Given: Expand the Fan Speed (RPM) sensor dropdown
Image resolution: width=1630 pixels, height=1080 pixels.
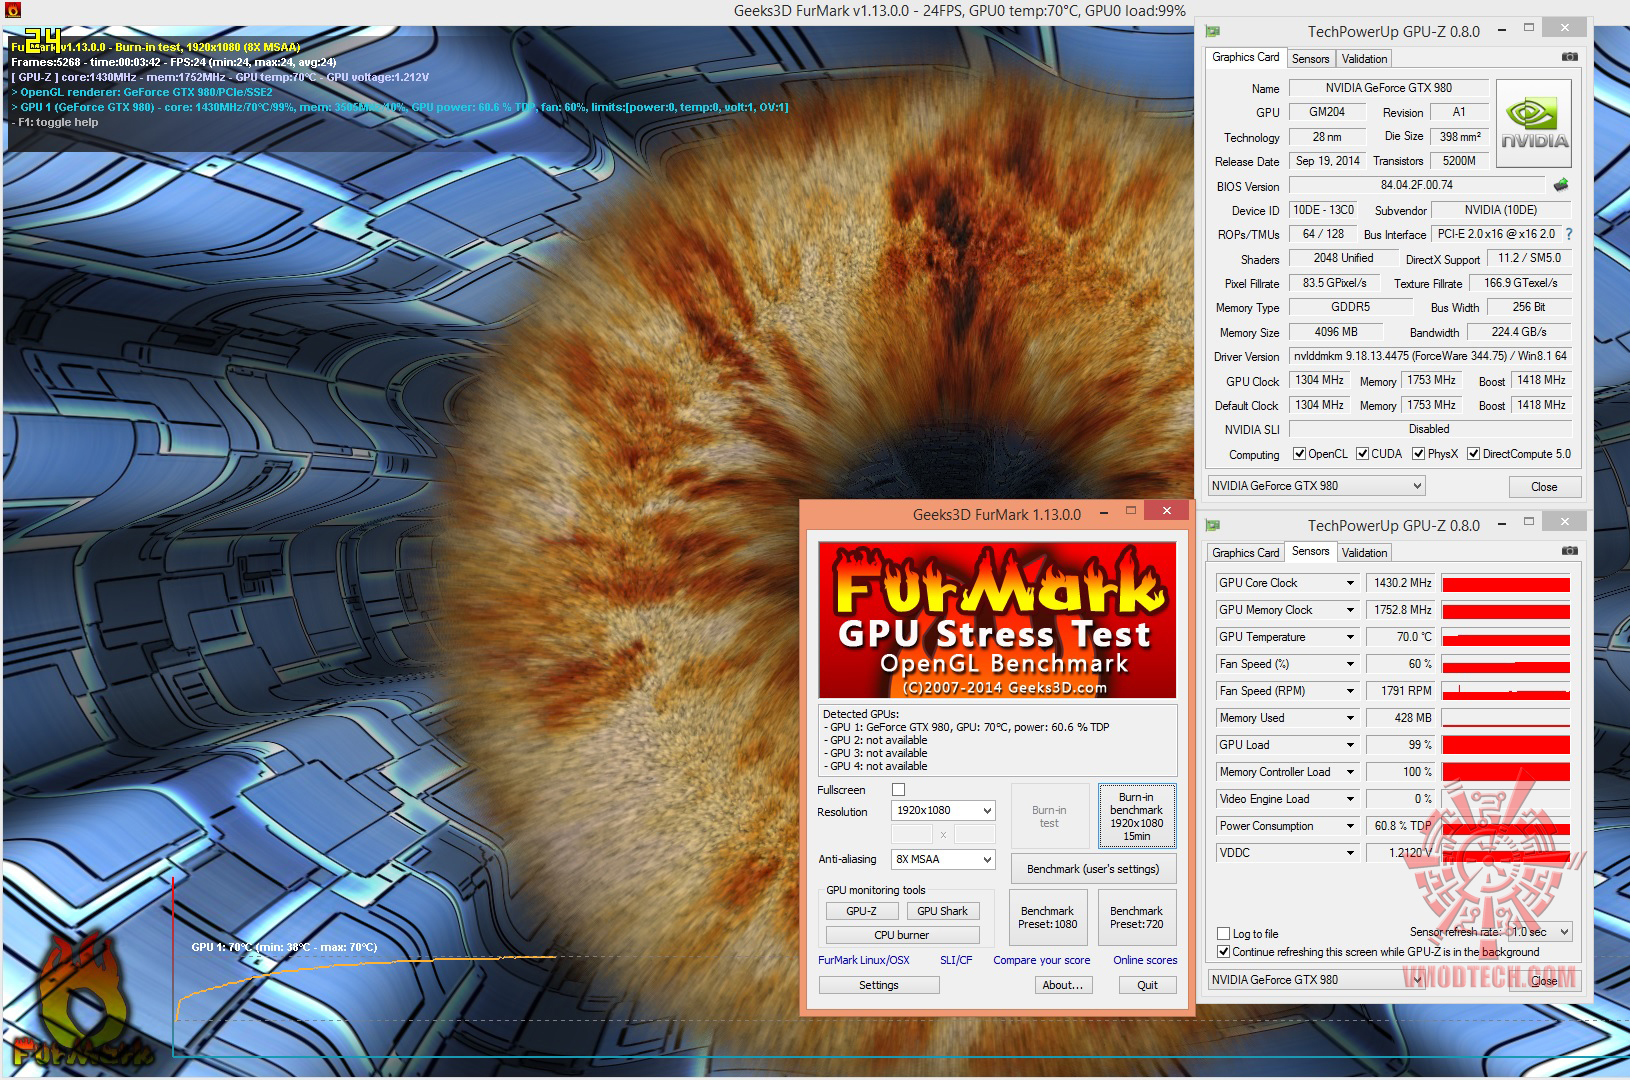Looking at the screenshot, I should pyautogui.click(x=1349, y=691).
